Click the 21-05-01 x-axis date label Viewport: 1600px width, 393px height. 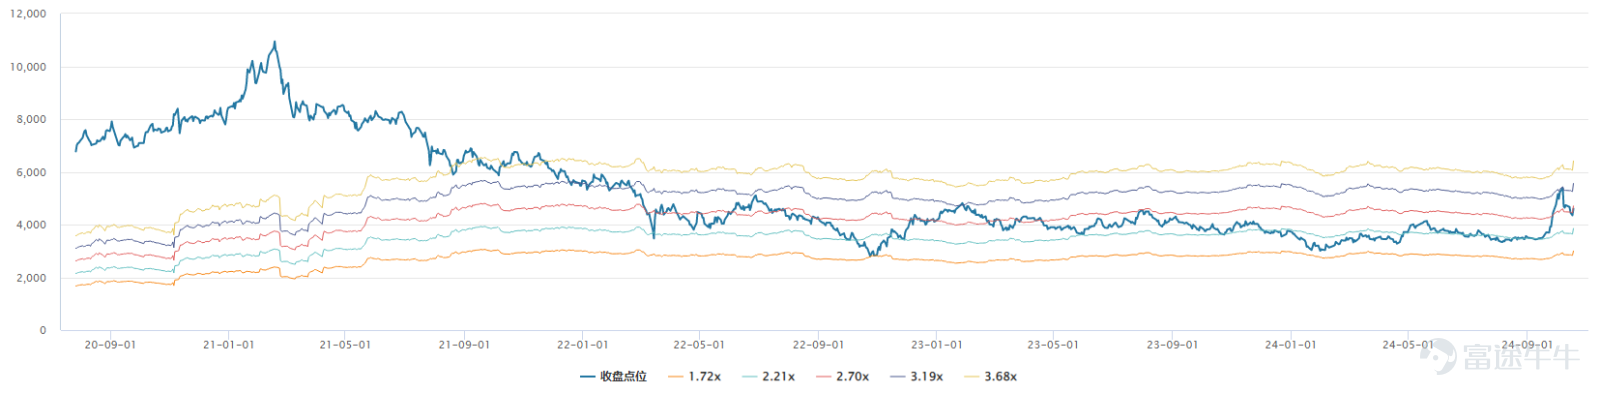pyautogui.click(x=345, y=345)
